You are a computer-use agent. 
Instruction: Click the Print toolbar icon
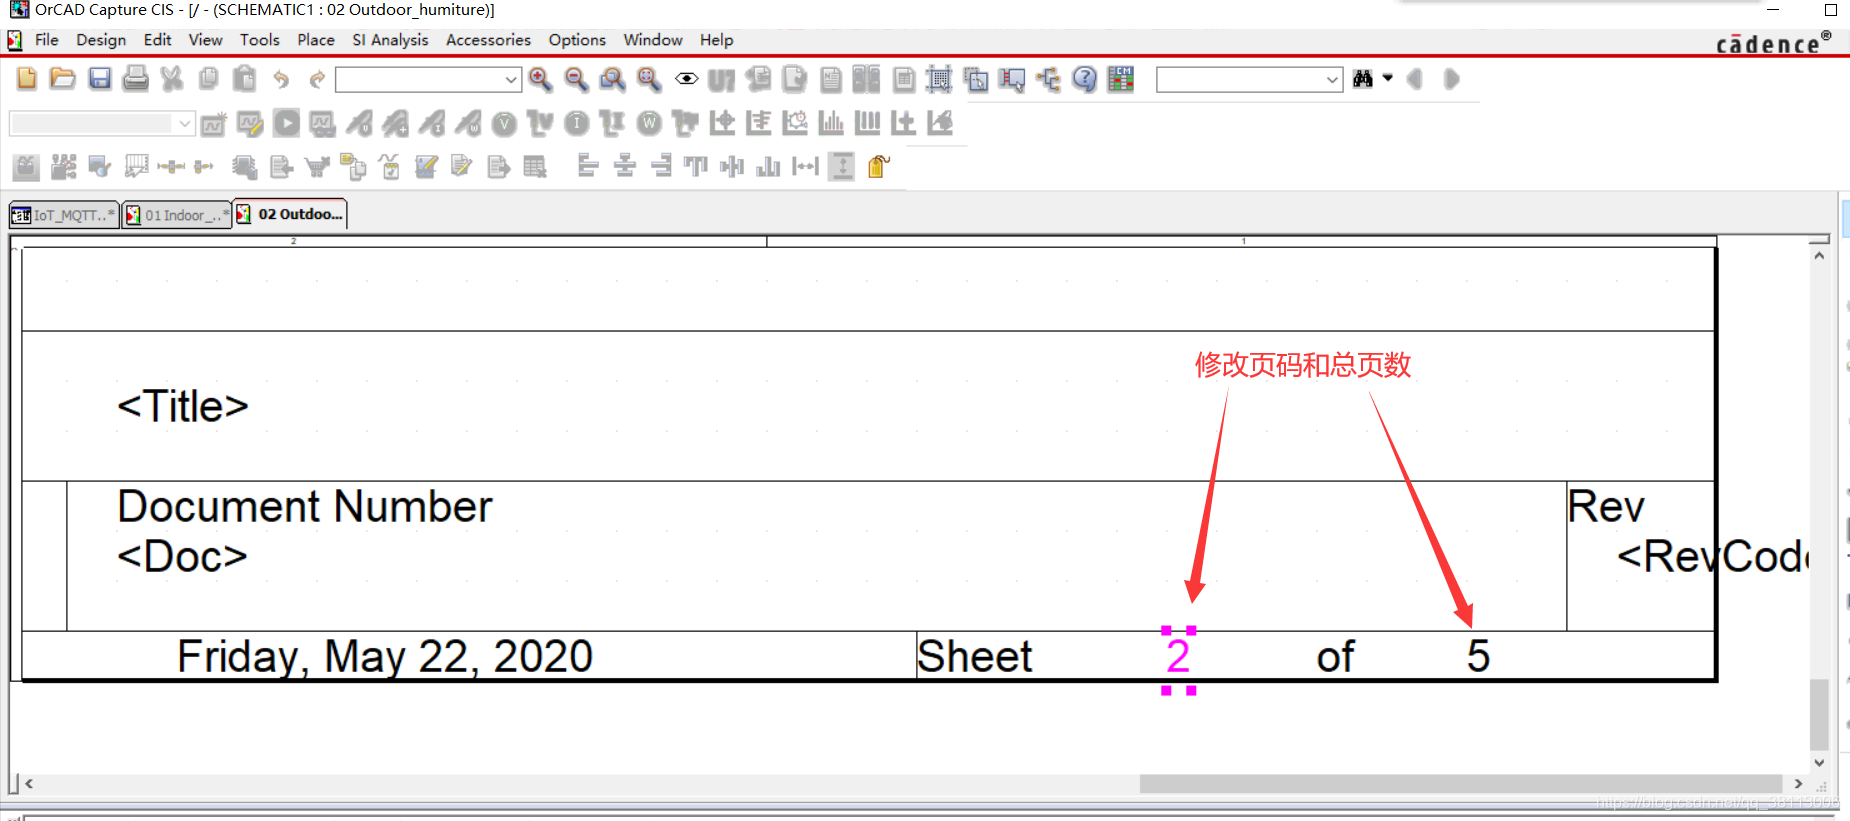coord(135,79)
